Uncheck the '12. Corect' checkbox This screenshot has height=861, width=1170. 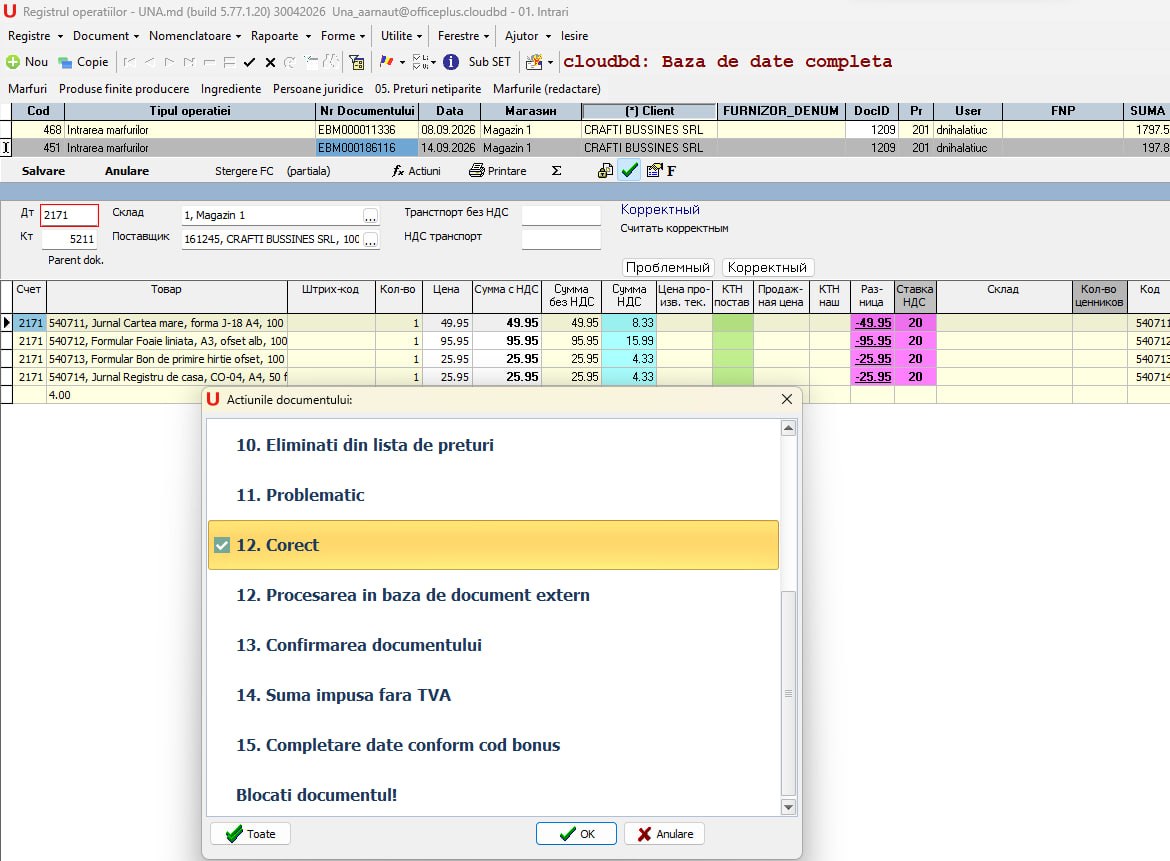click(222, 545)
